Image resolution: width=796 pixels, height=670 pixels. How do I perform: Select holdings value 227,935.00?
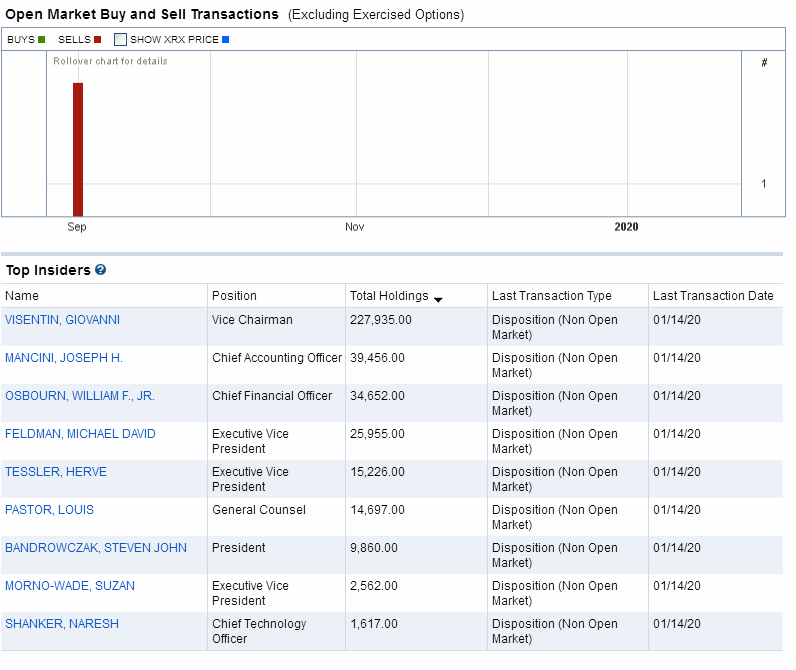[x=381, y=320]
